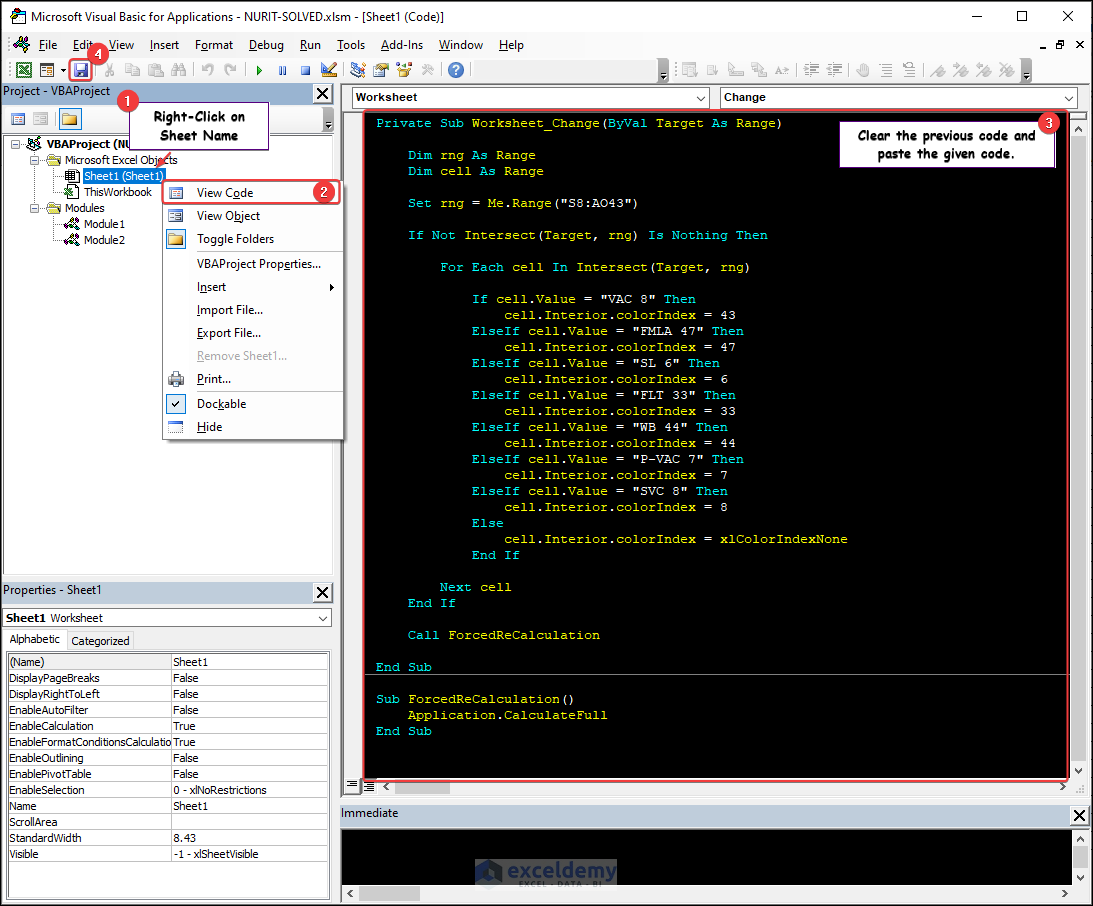Click the Reset (stop) square icon
This screenshot has width=1093, height=906.
[x=305, y=70]
